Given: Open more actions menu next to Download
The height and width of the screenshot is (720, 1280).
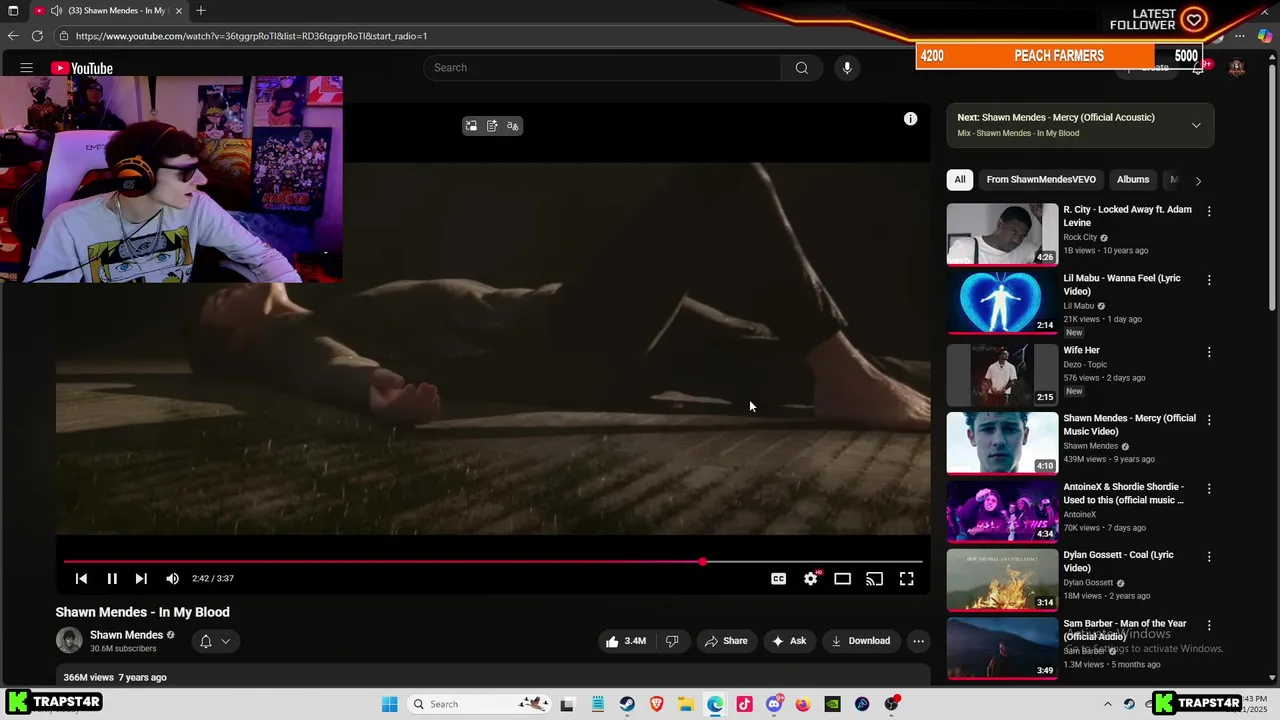Looking at the screenshot, I should coord(918,641).
